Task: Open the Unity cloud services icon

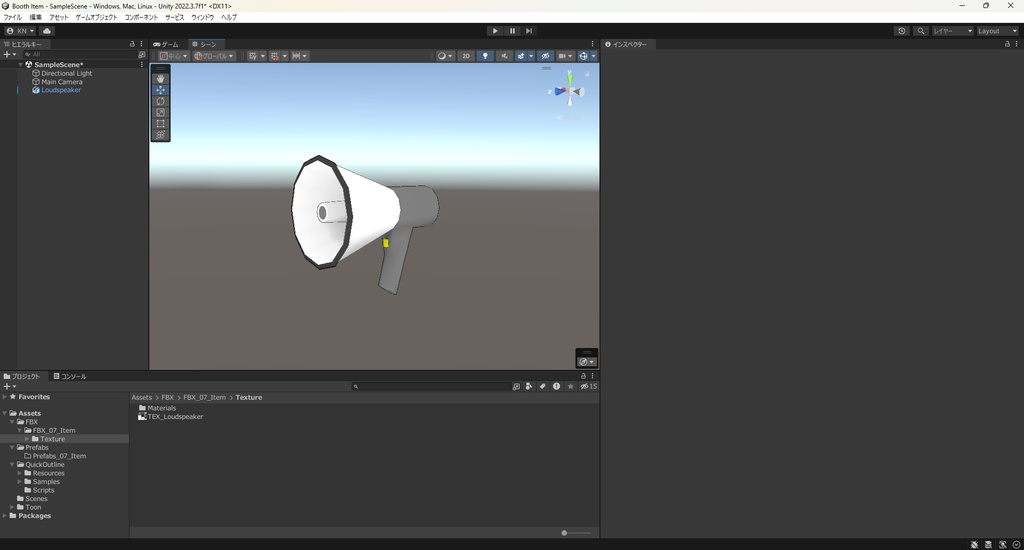Action: pos(47,31)
